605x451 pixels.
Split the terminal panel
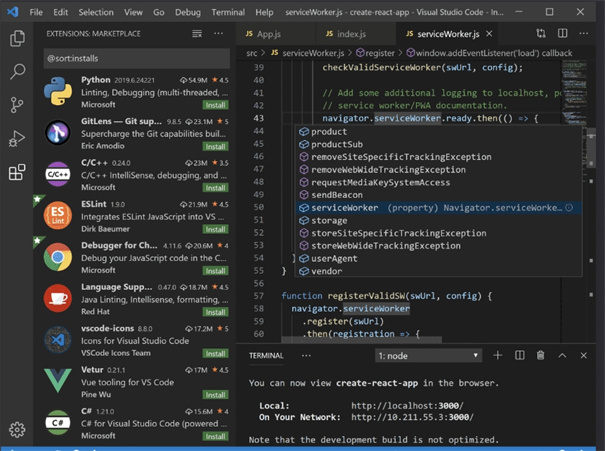click(520, 355)
